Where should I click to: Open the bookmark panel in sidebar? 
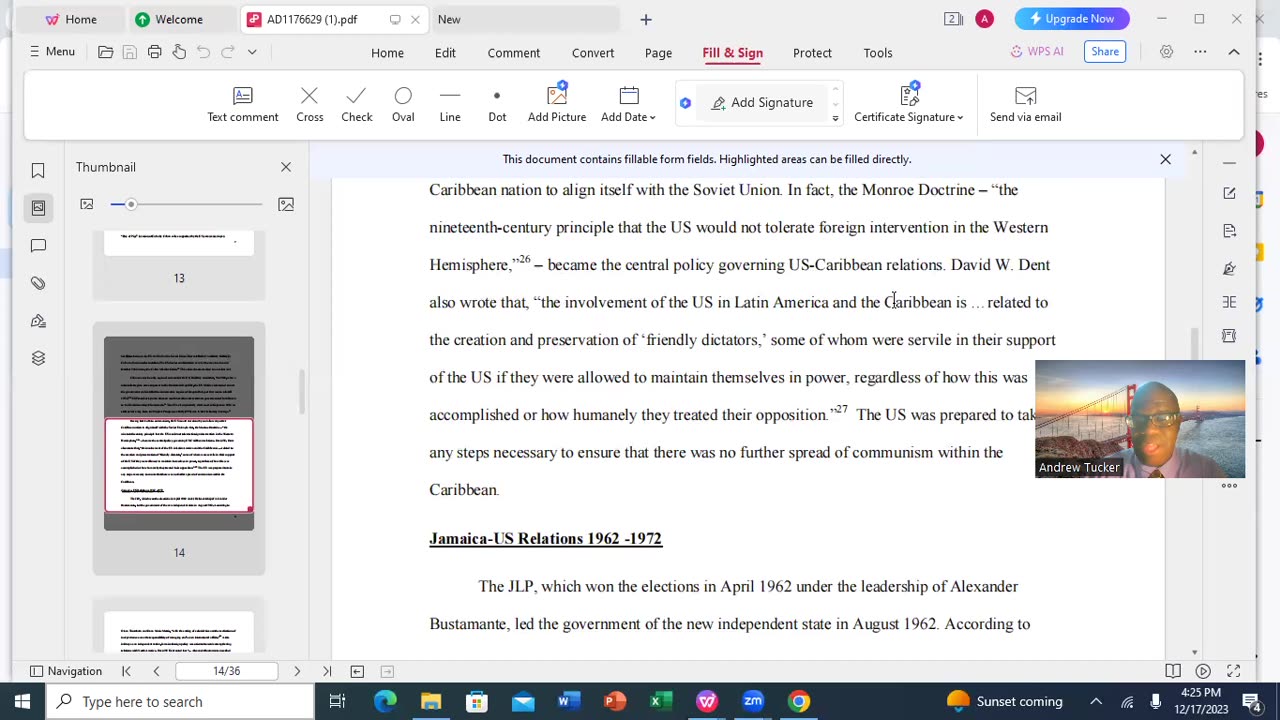tap(38, 171)
